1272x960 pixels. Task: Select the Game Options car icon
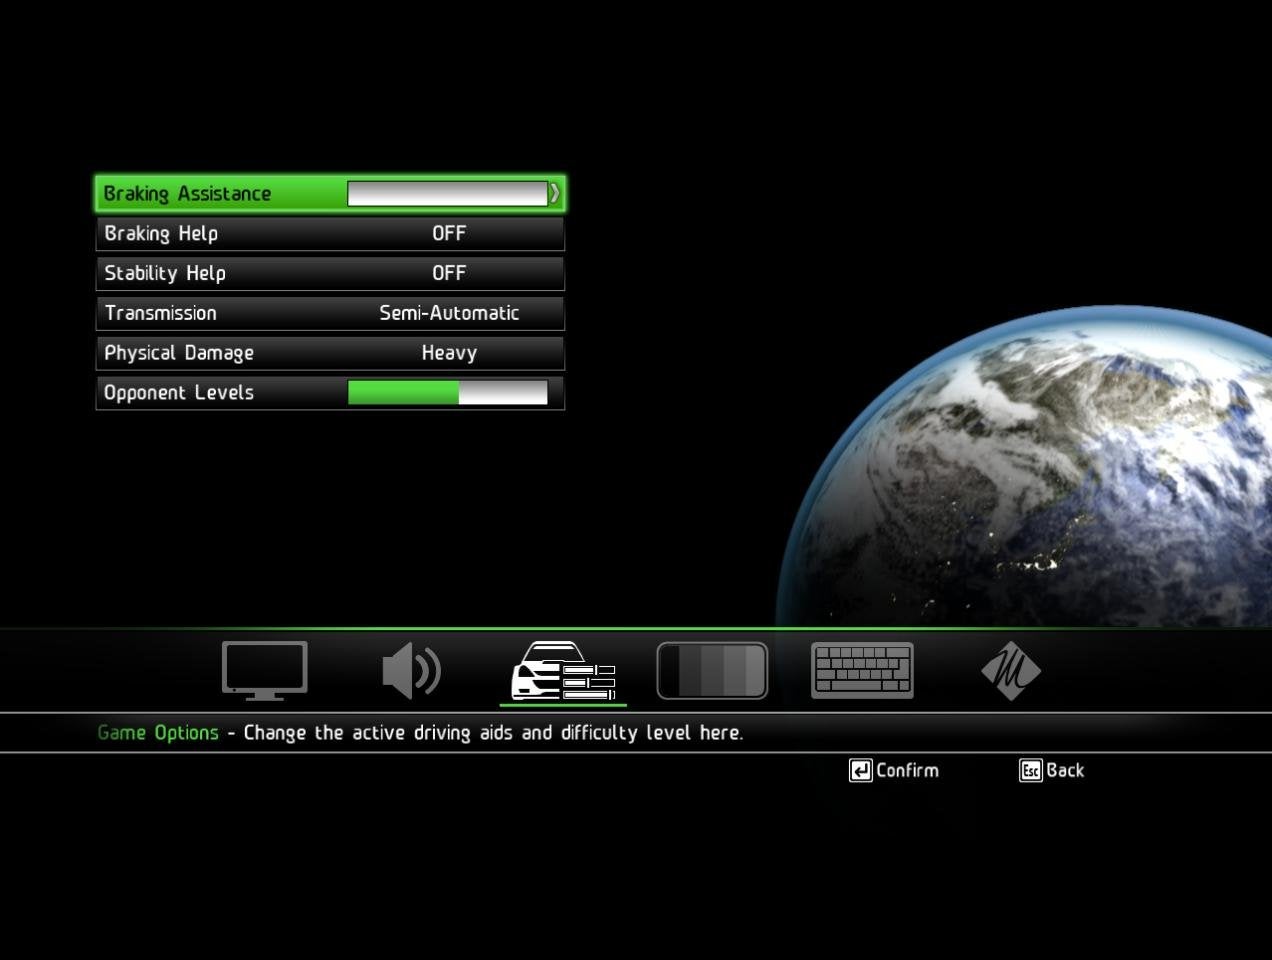(x=563, y=671)
